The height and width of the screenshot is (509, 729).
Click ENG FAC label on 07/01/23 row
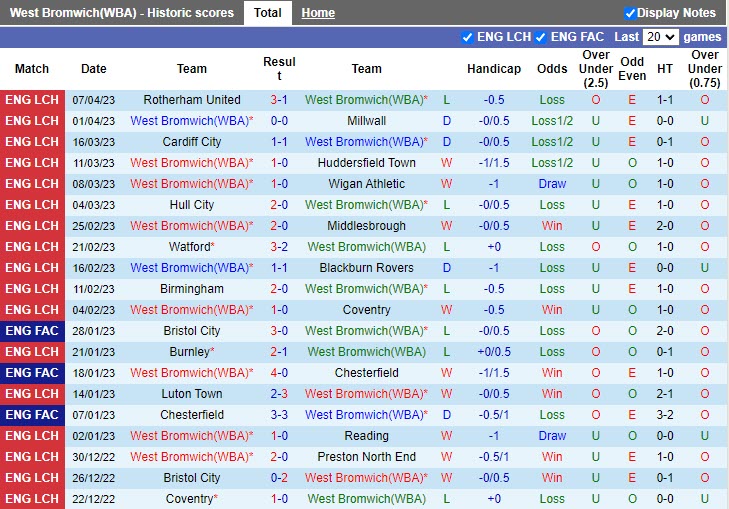point(32,415)
